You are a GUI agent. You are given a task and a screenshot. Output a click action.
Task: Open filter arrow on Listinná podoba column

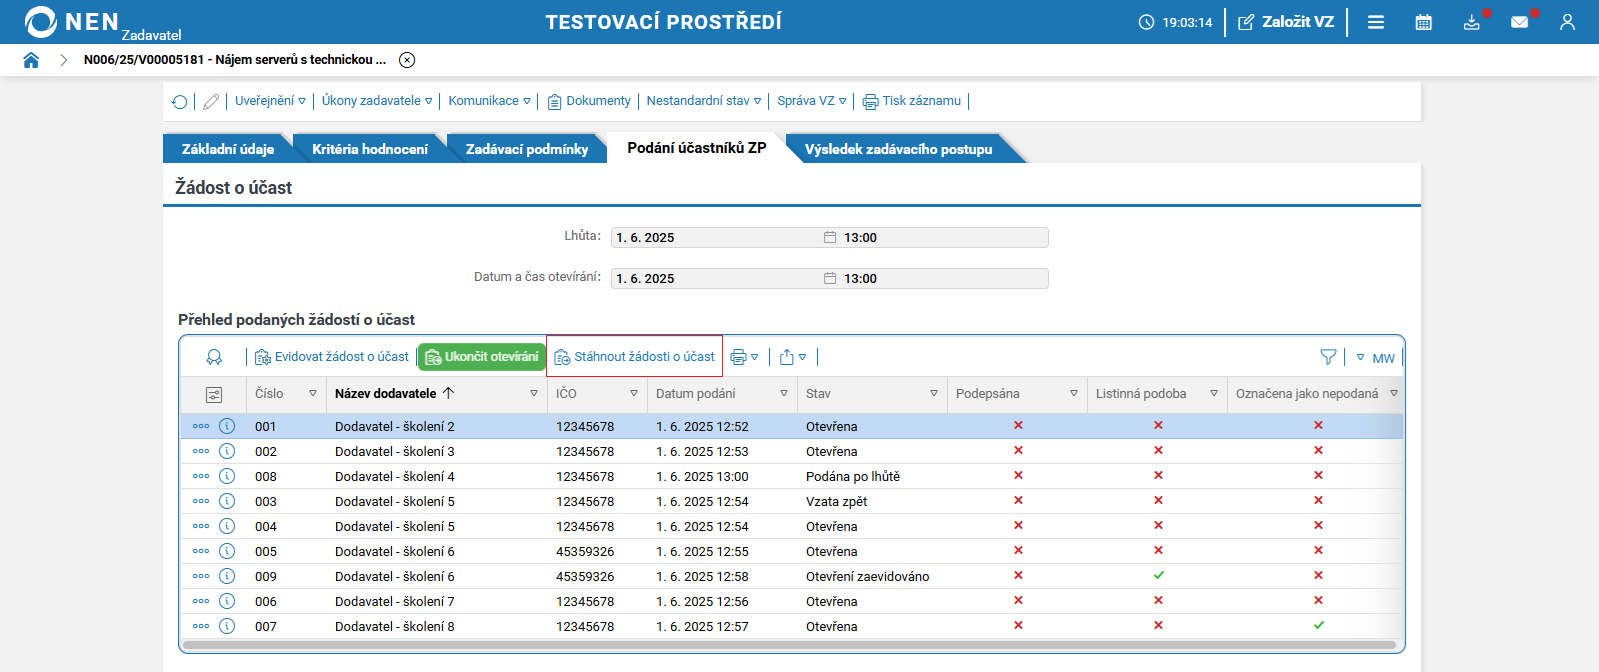[1214, 394]
